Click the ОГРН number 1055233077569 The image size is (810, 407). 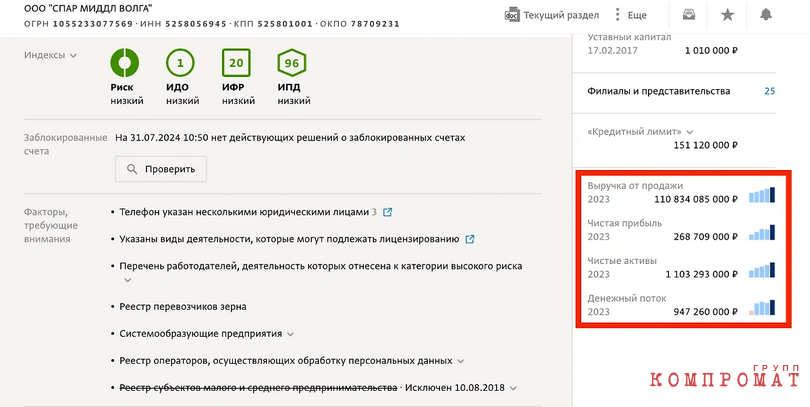click(93, 24)
